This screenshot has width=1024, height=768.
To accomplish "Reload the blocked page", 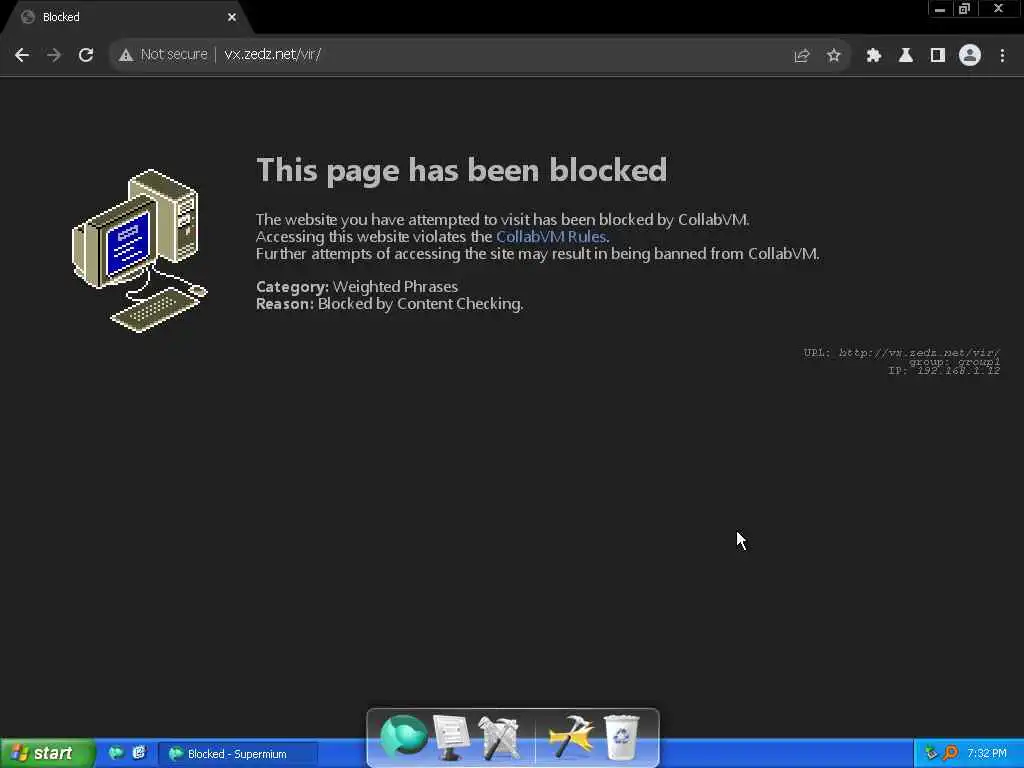I will [86, 55].
